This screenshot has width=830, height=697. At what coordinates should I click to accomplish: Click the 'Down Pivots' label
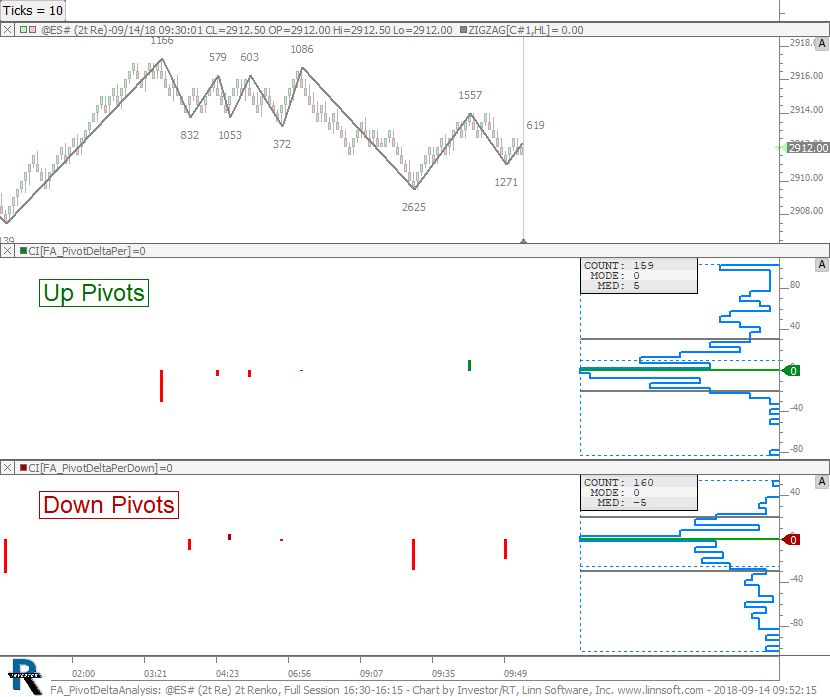[x=108, y=505]
